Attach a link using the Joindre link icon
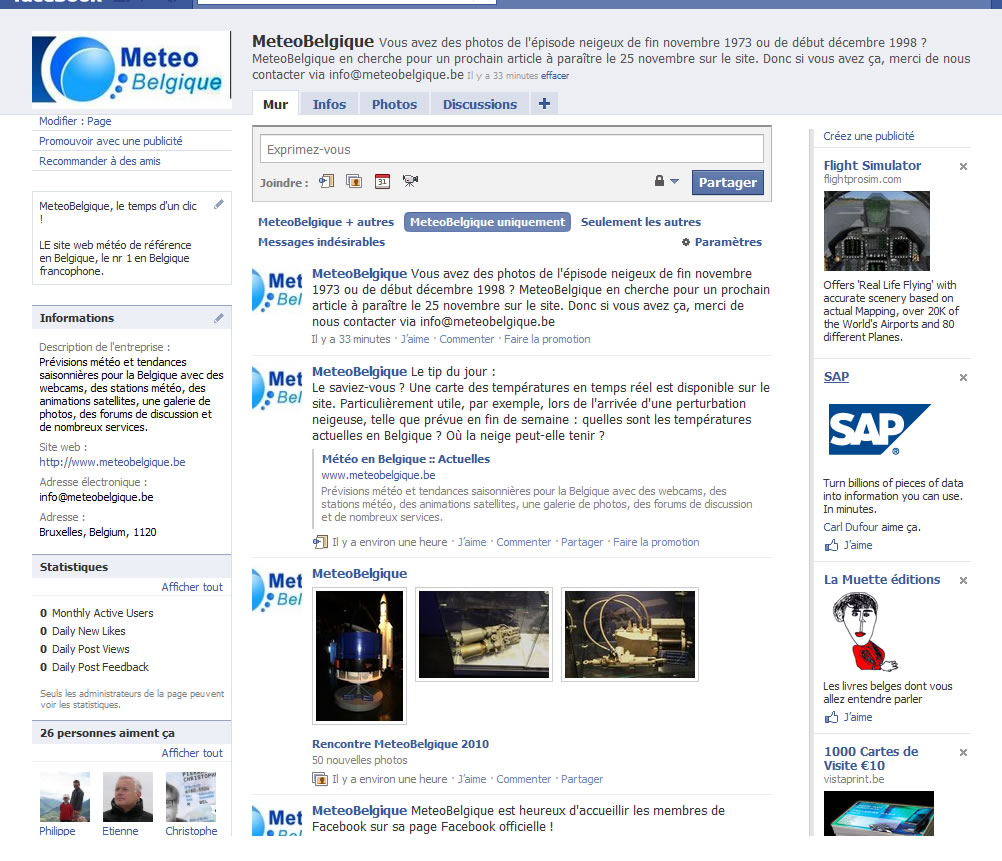 tap(327, 182)
